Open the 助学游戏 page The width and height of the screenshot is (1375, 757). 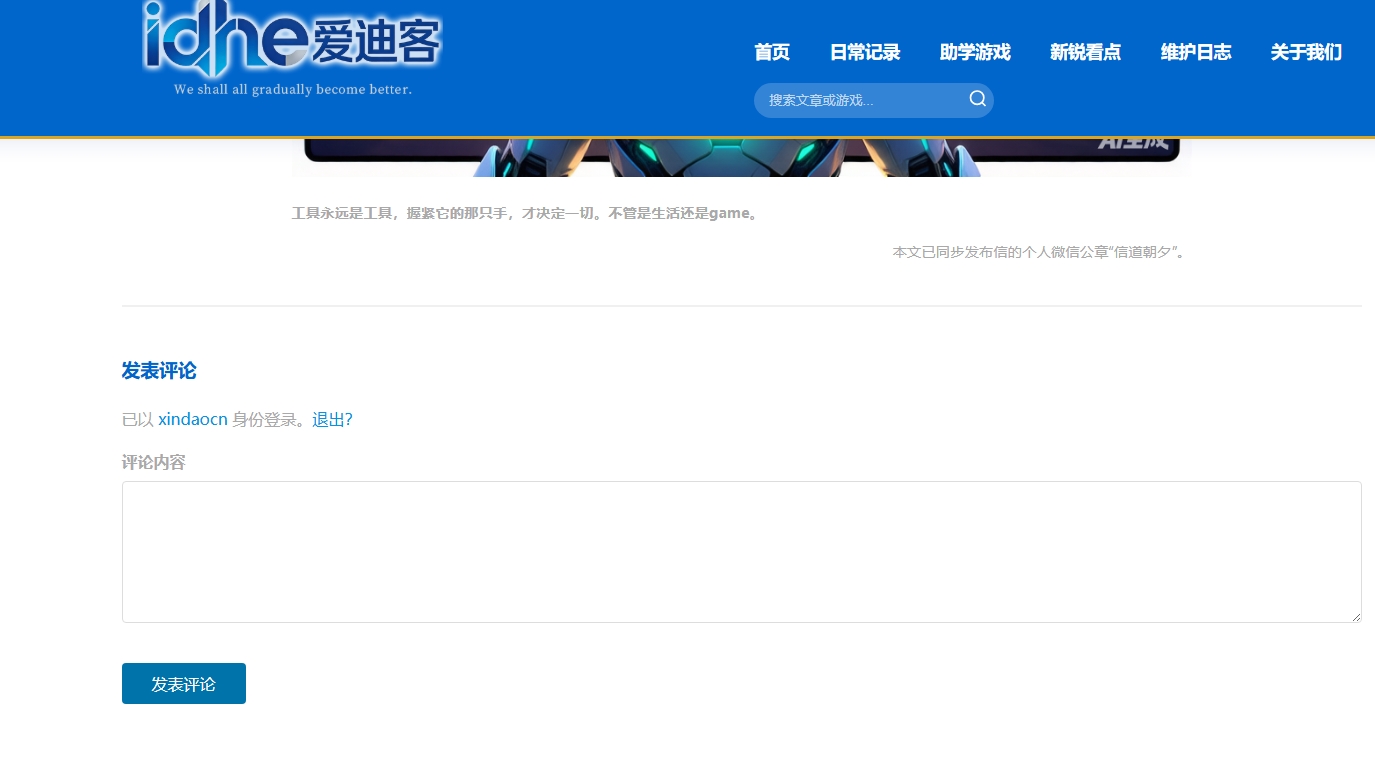point(974,53)
